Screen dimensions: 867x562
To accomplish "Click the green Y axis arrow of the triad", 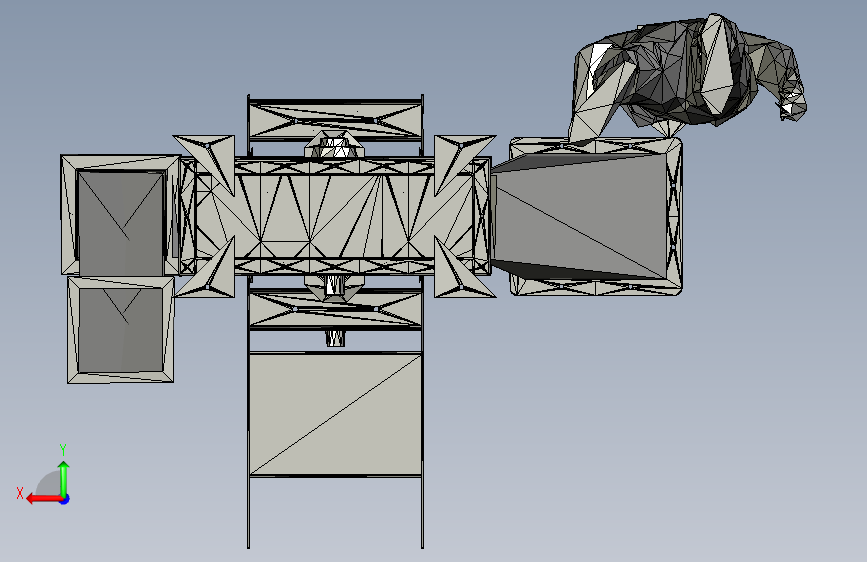I will pyautogui.click(x=64, y=478).
